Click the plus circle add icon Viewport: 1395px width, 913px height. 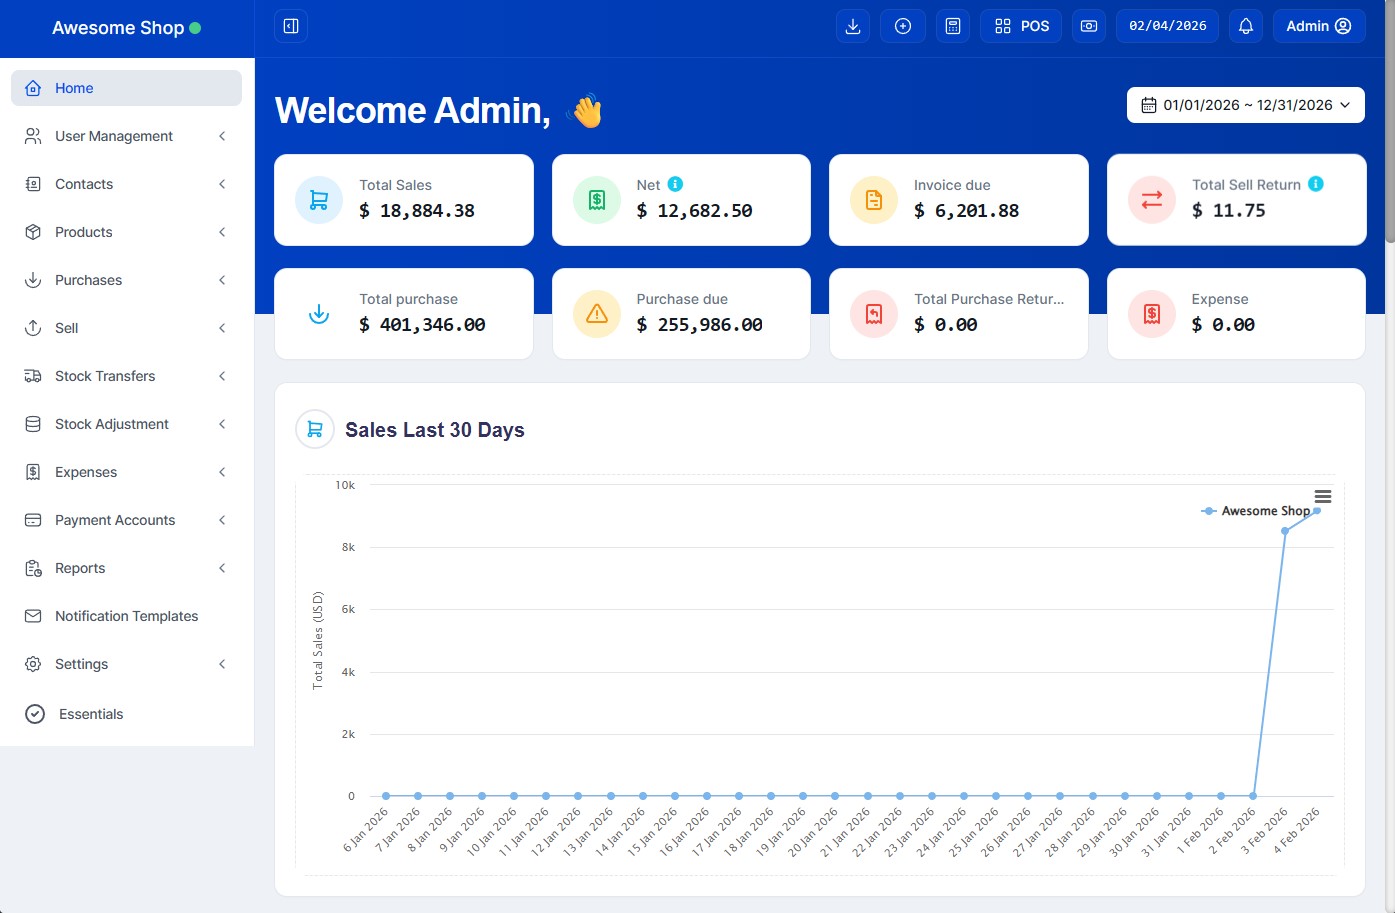tap(903, 26)
